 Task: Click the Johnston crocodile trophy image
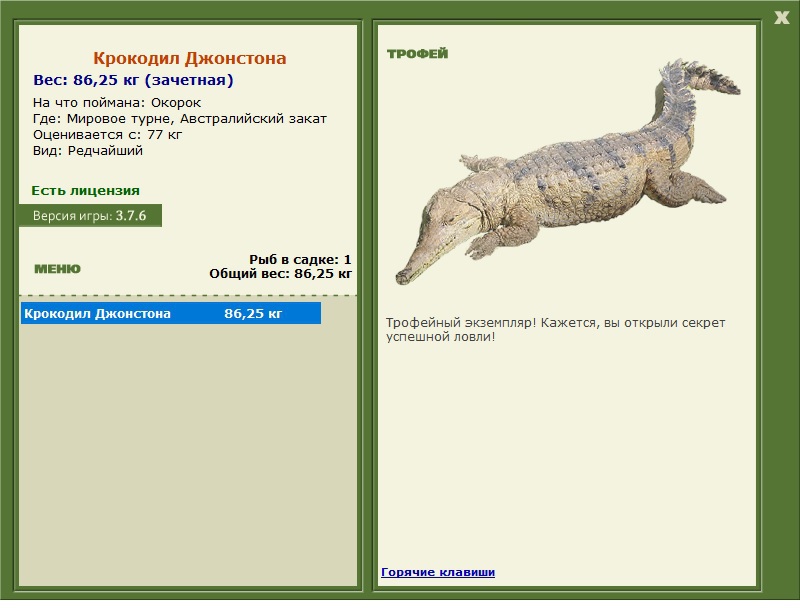pyautogui.click(x=568, y=171)
